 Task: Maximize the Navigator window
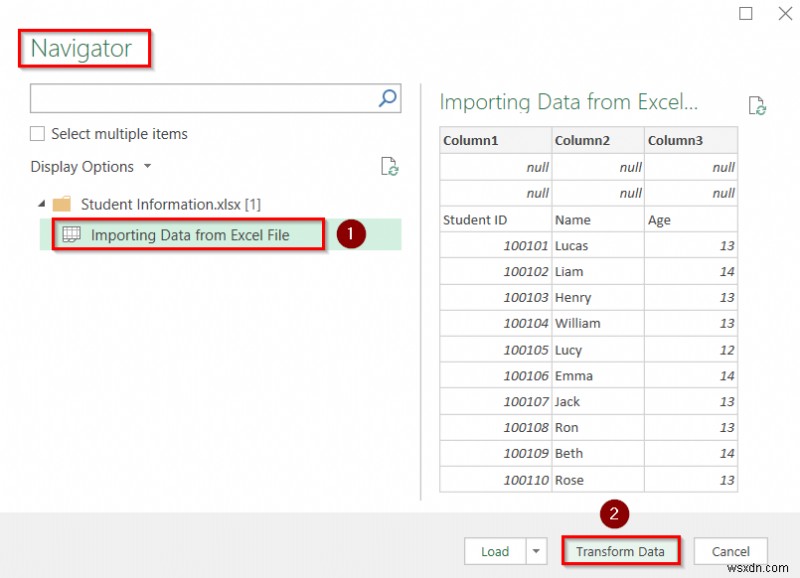coord(745,14)
